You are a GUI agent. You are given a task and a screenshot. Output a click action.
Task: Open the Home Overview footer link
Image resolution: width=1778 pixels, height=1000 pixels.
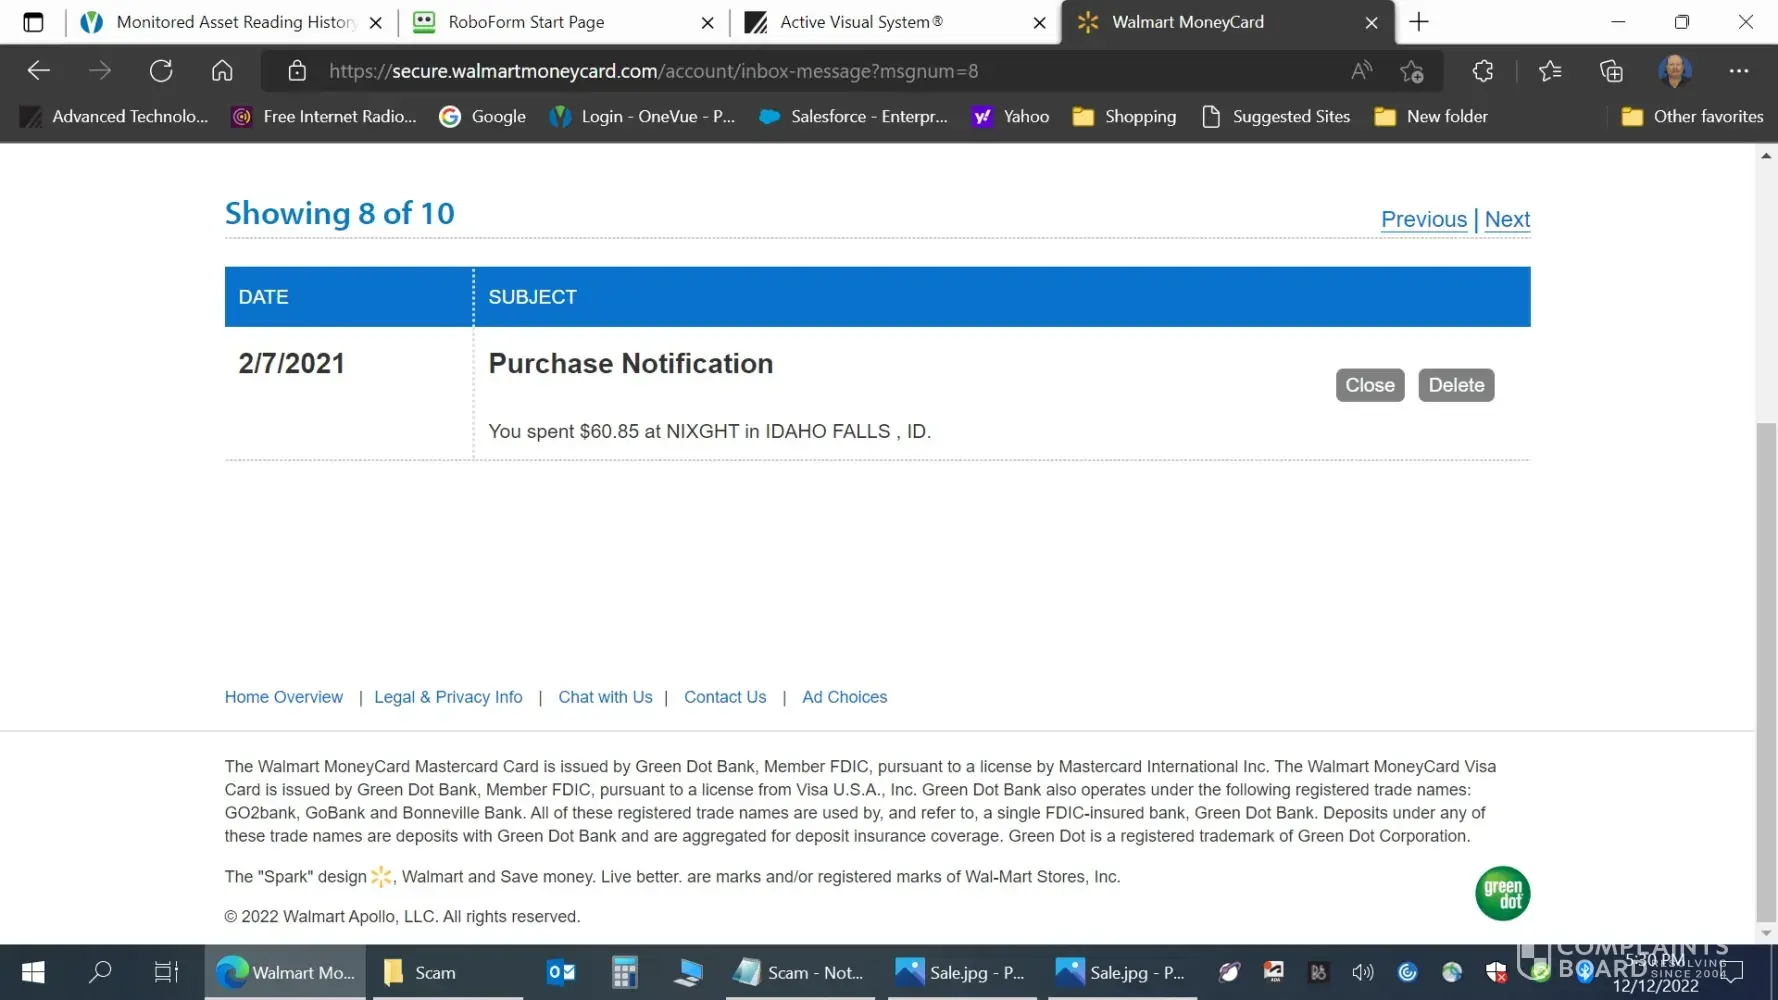pos(284,697)
